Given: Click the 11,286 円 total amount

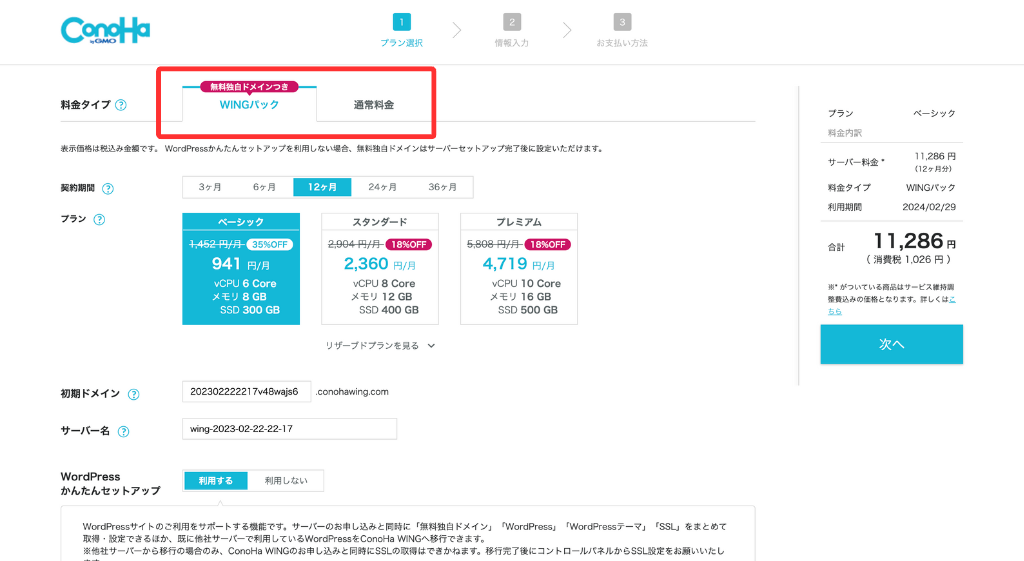Looking at the screenshot, I should pos(914,241).
